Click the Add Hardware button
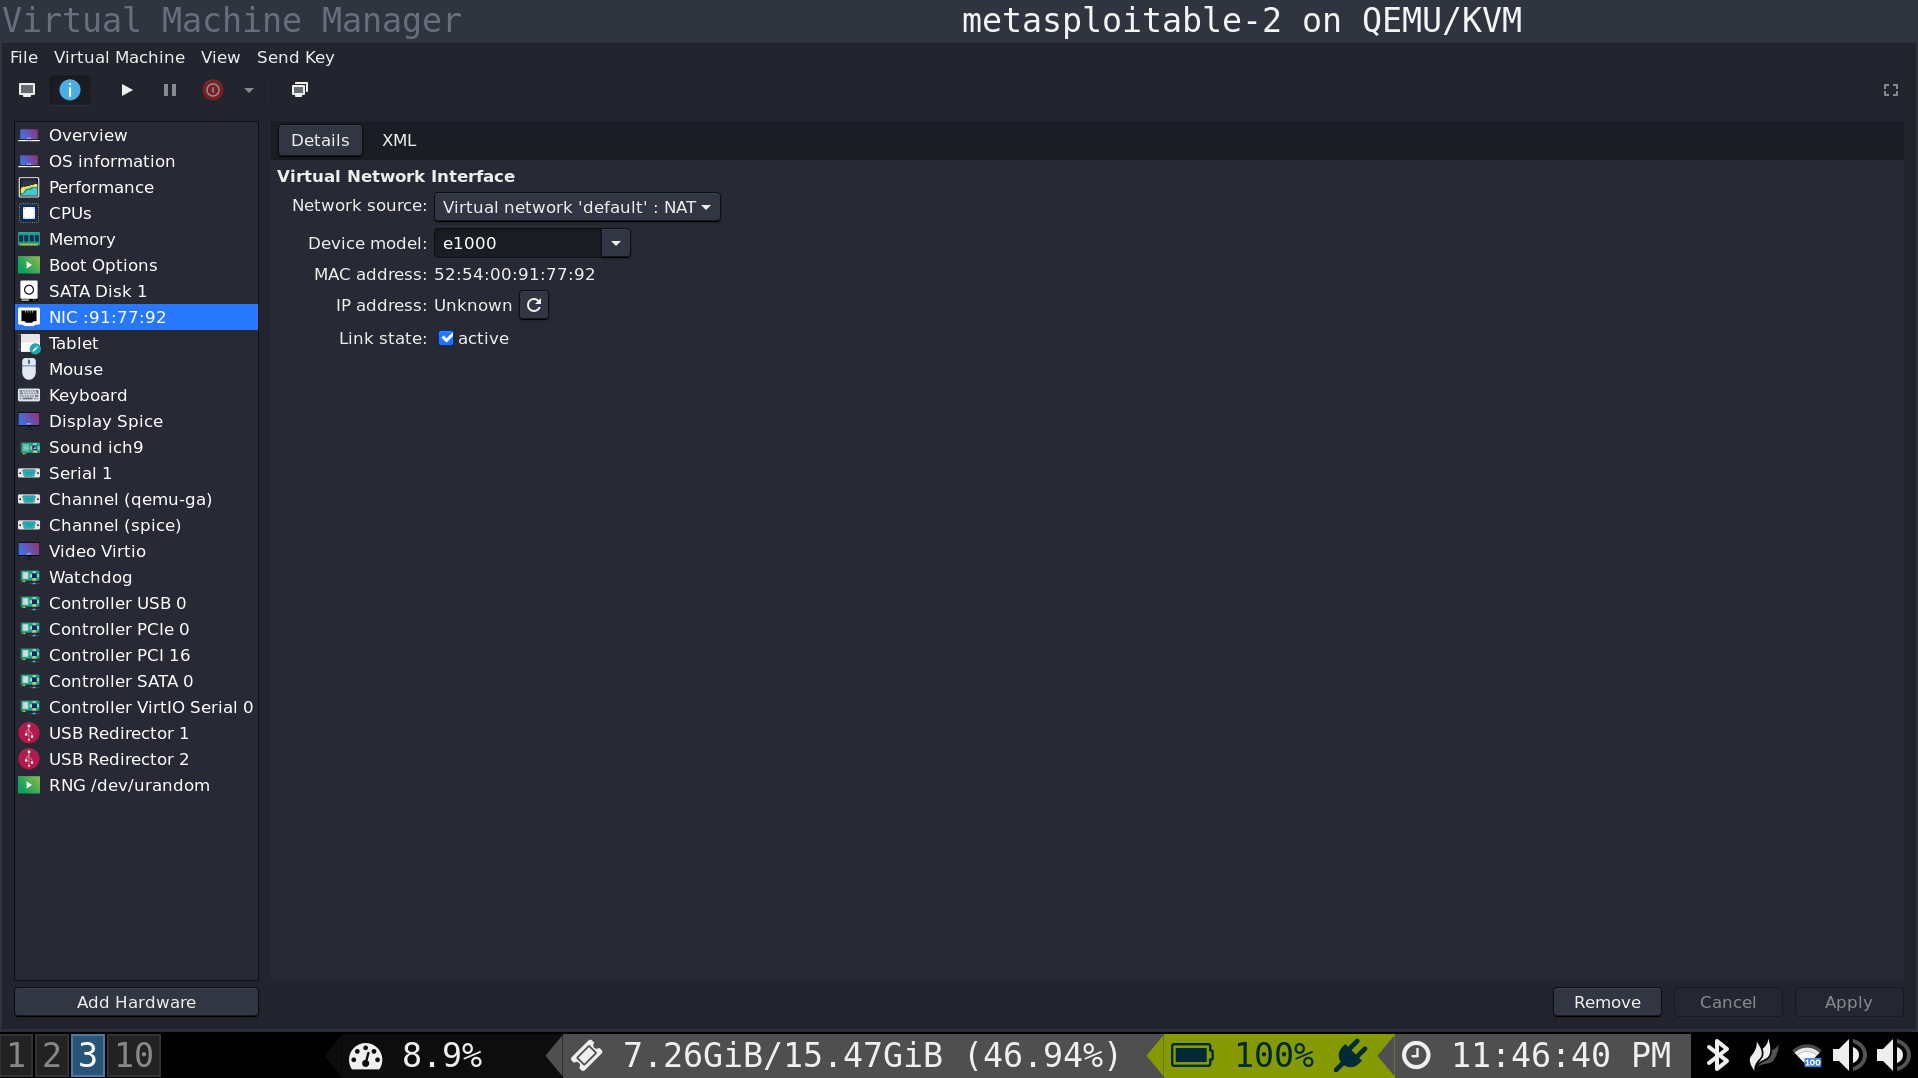The image size is (1918, 1078). (136, 1002)
